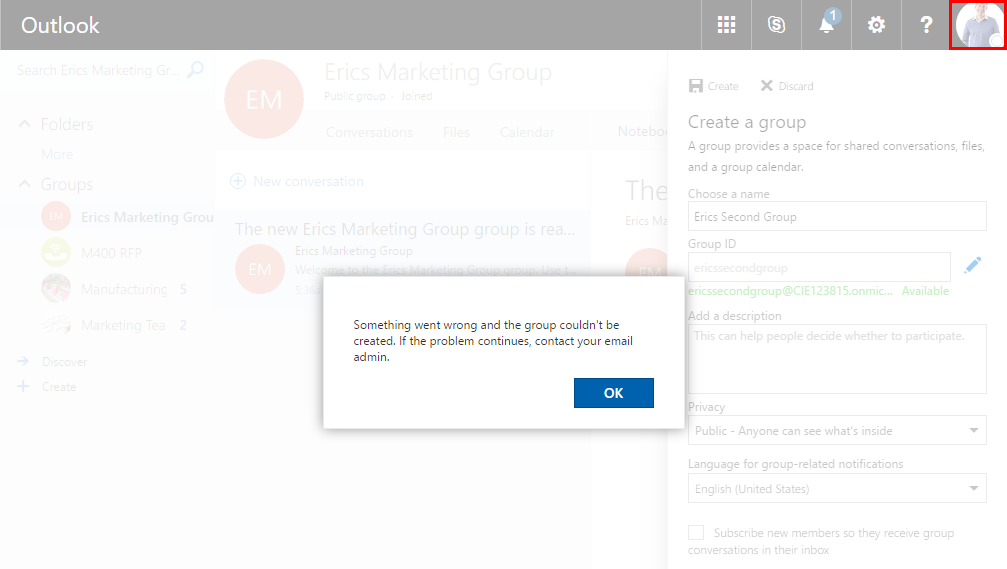Edit the Group ID with the pencil icon
Image resolution: width=1007 pixels, height=569 pixels.
click(972, 265)
